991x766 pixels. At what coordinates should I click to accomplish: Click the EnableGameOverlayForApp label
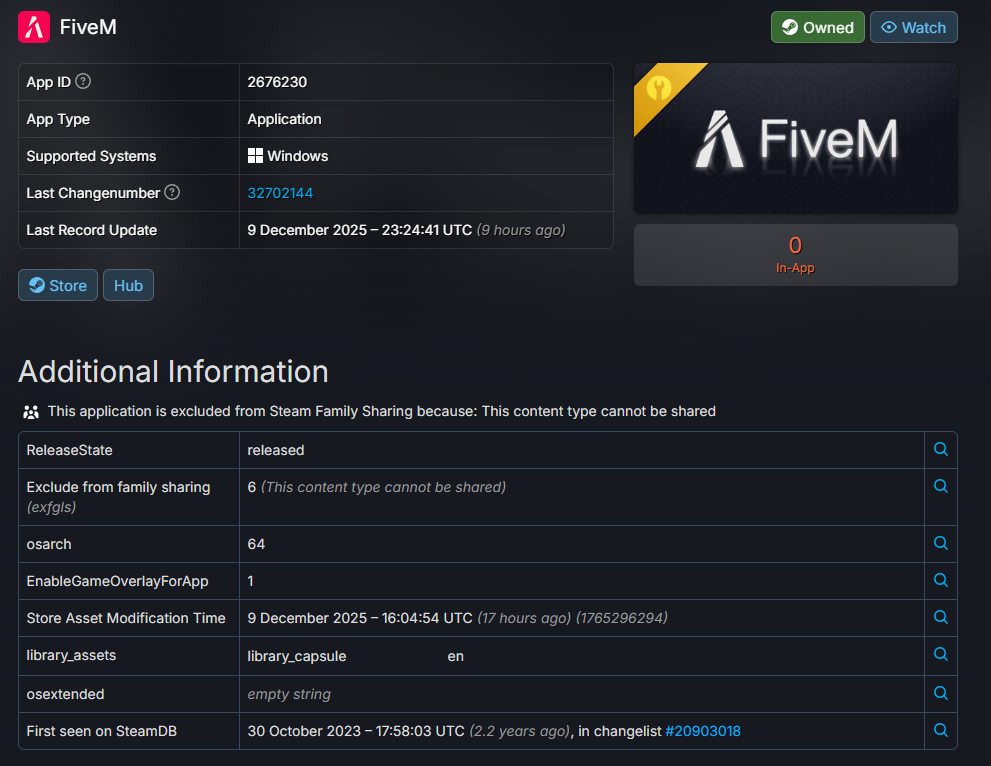click(118, 581)
